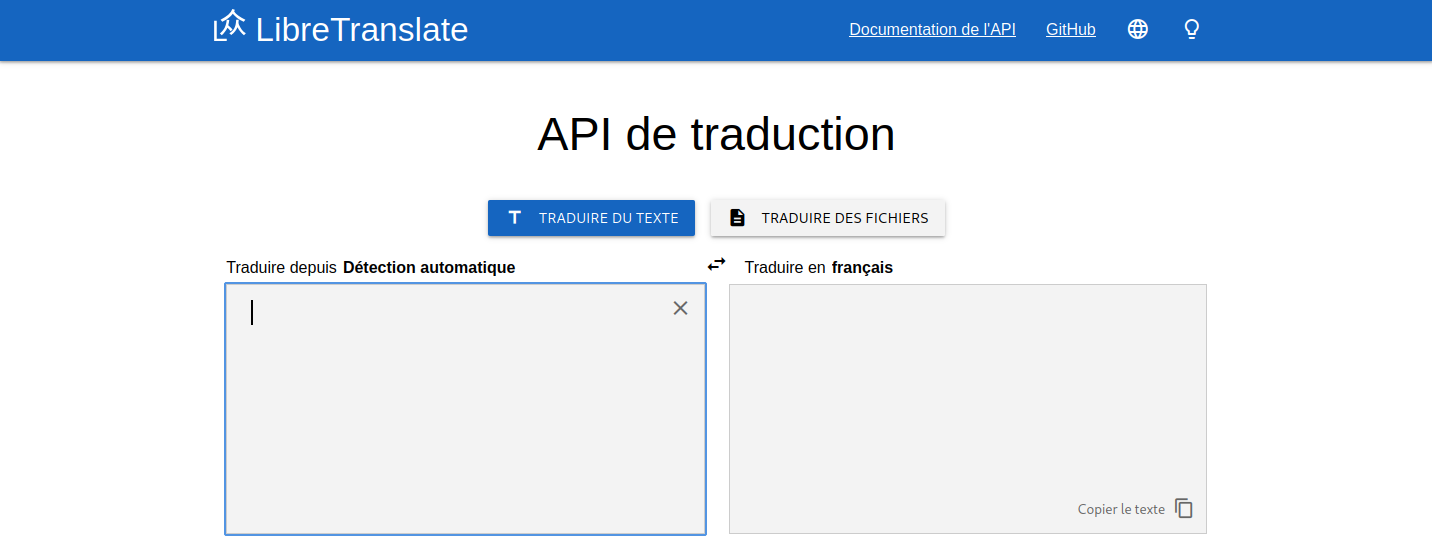
Task: Click inside the translated output text box
Action: 967,390
